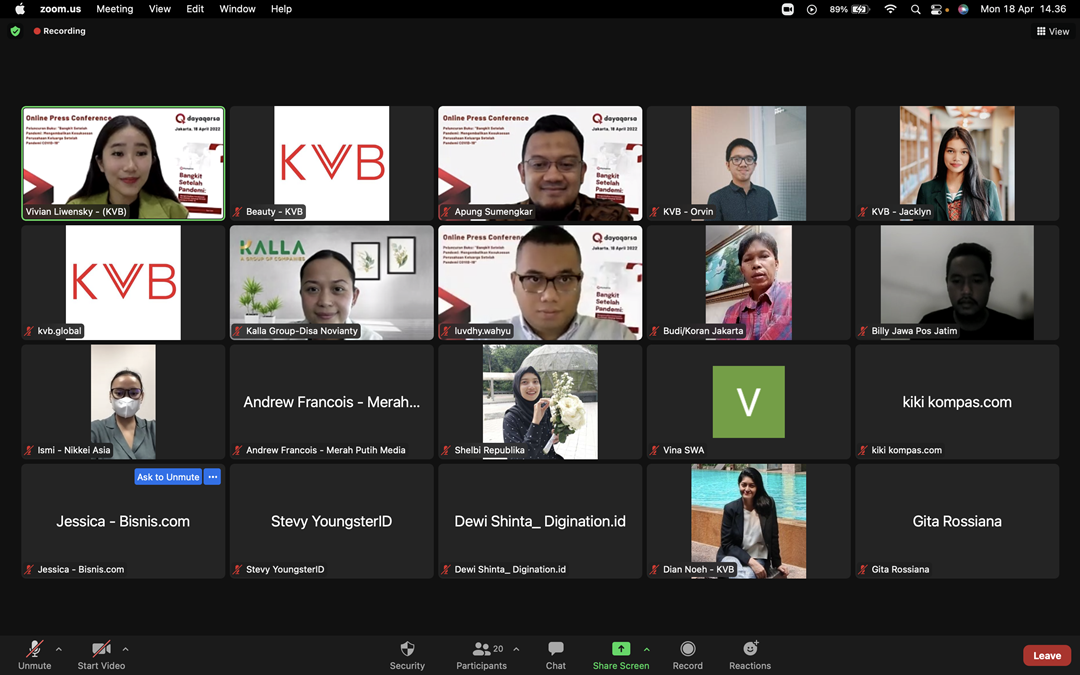Open the Chat bubble icon
This screenshot has height=675, width=1080.
coord(556,649)
